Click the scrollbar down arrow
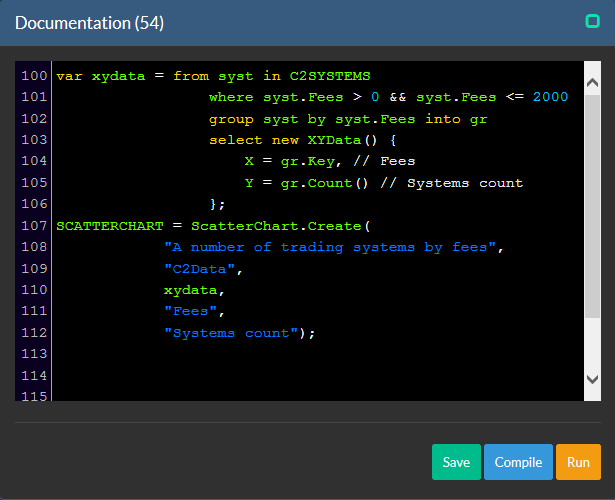The height and width of the screenshot is (500, 615). [592, 379]
